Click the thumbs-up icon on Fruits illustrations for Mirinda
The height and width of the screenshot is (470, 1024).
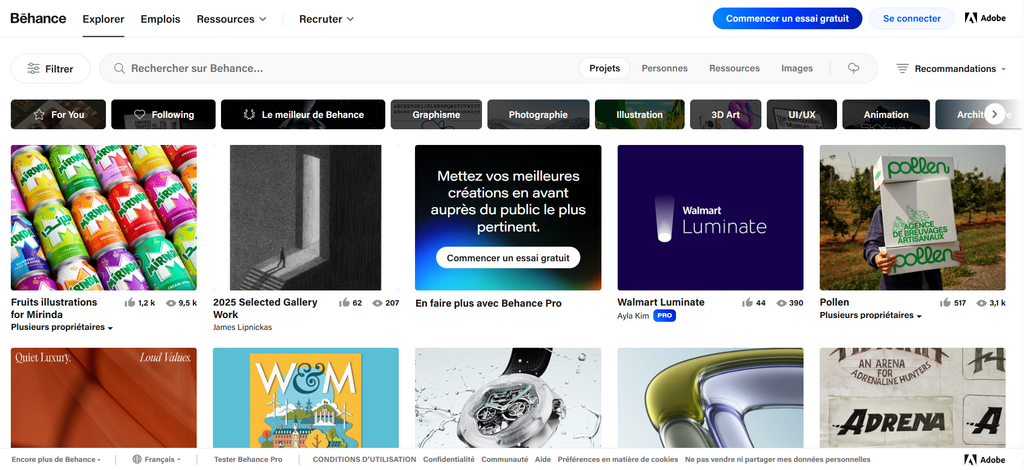(129, 303)
